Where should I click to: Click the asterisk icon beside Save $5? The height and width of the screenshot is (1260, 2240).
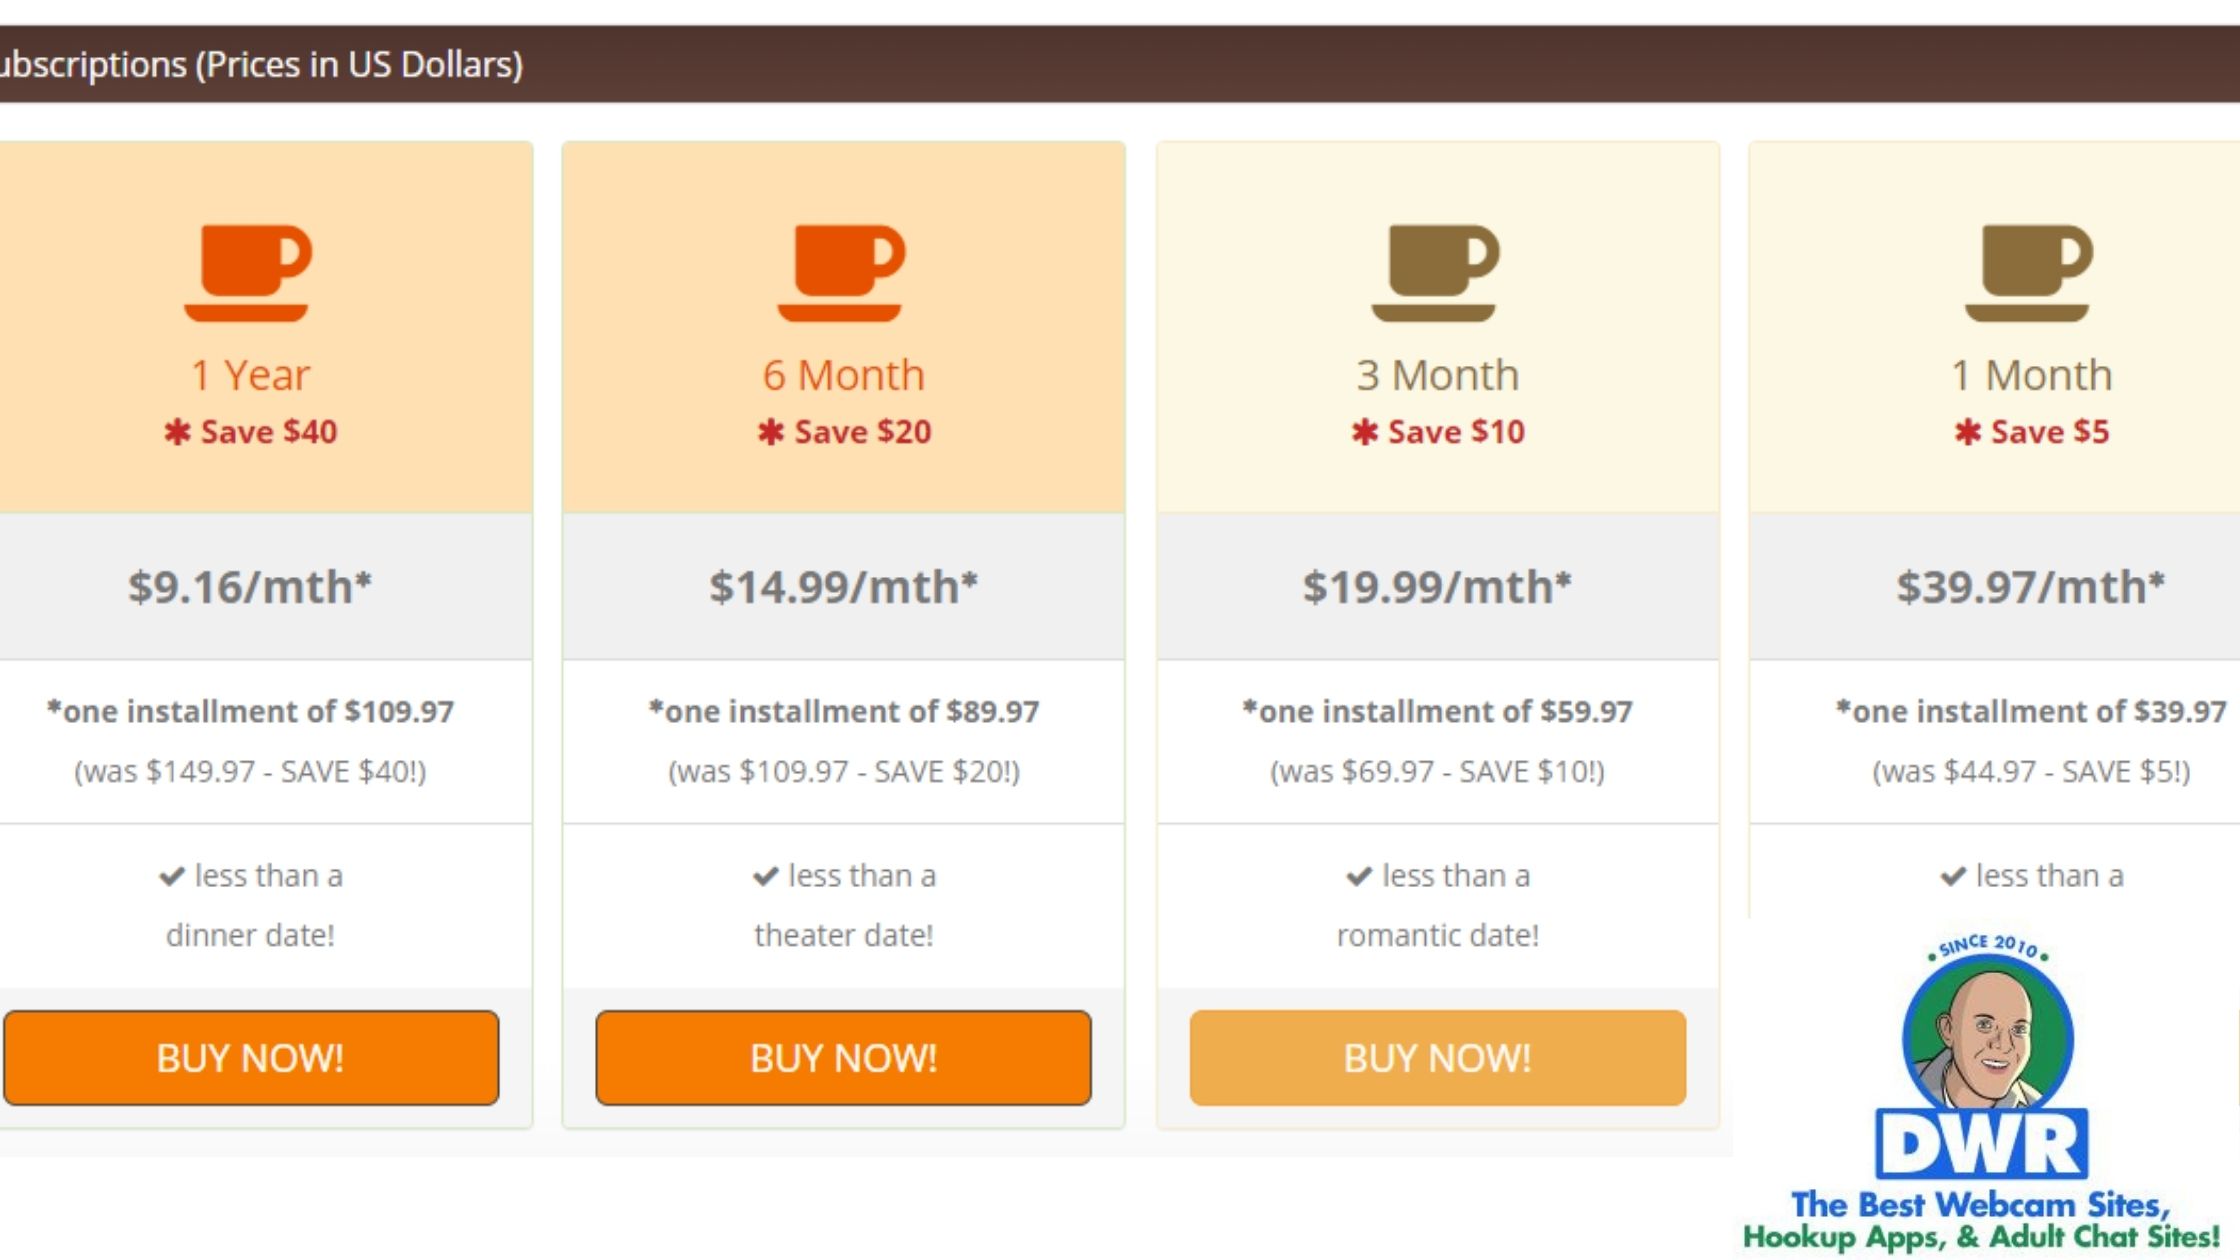[1967, 432]
